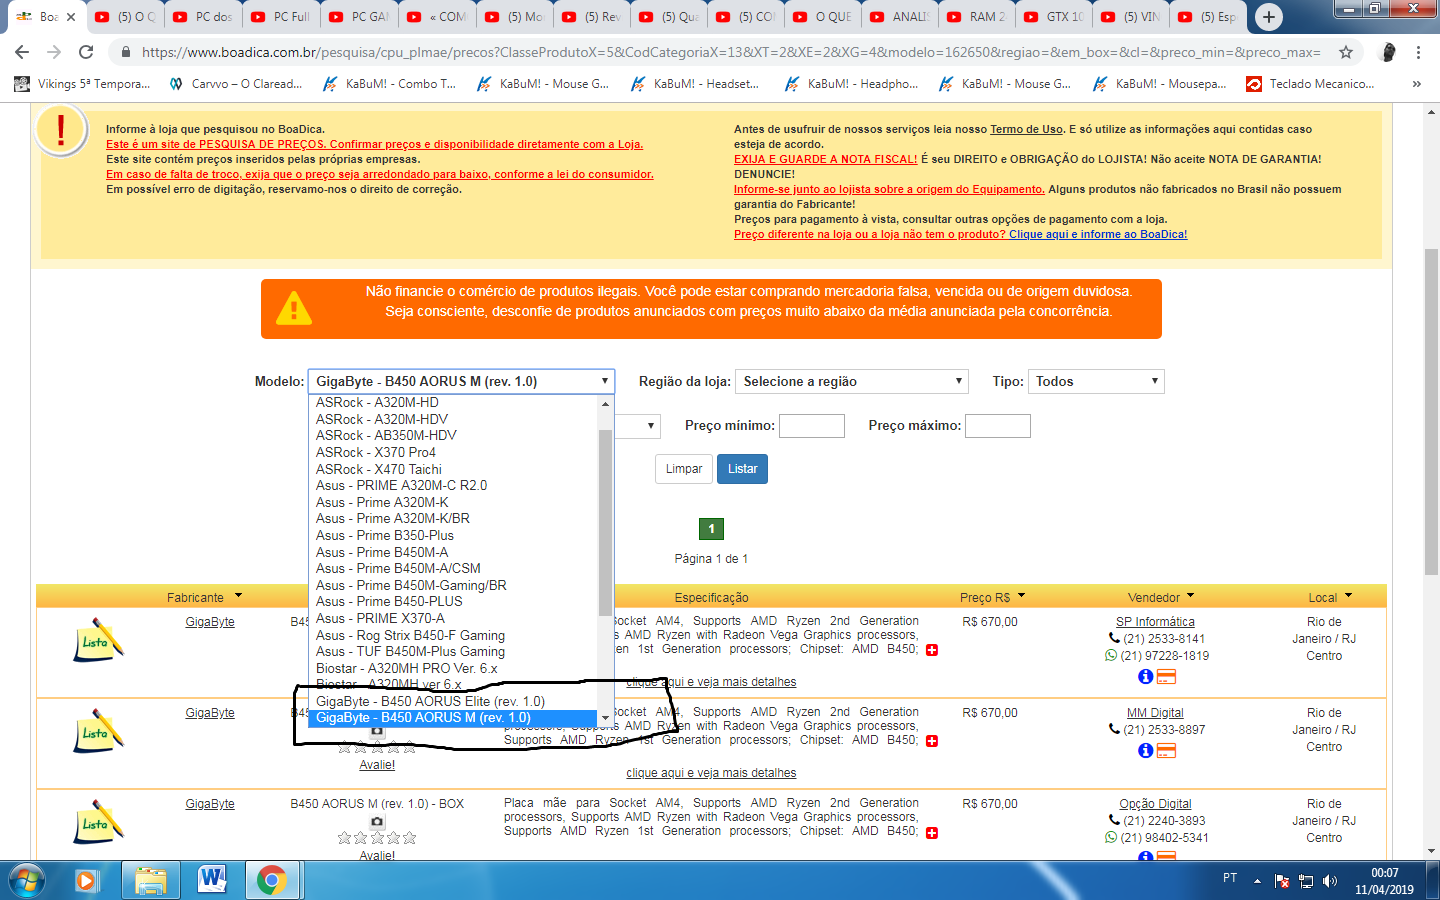The height and width of the screenshot is (900, 1440).
Task: Open the Modelo combo box
Action: (461, 382)
